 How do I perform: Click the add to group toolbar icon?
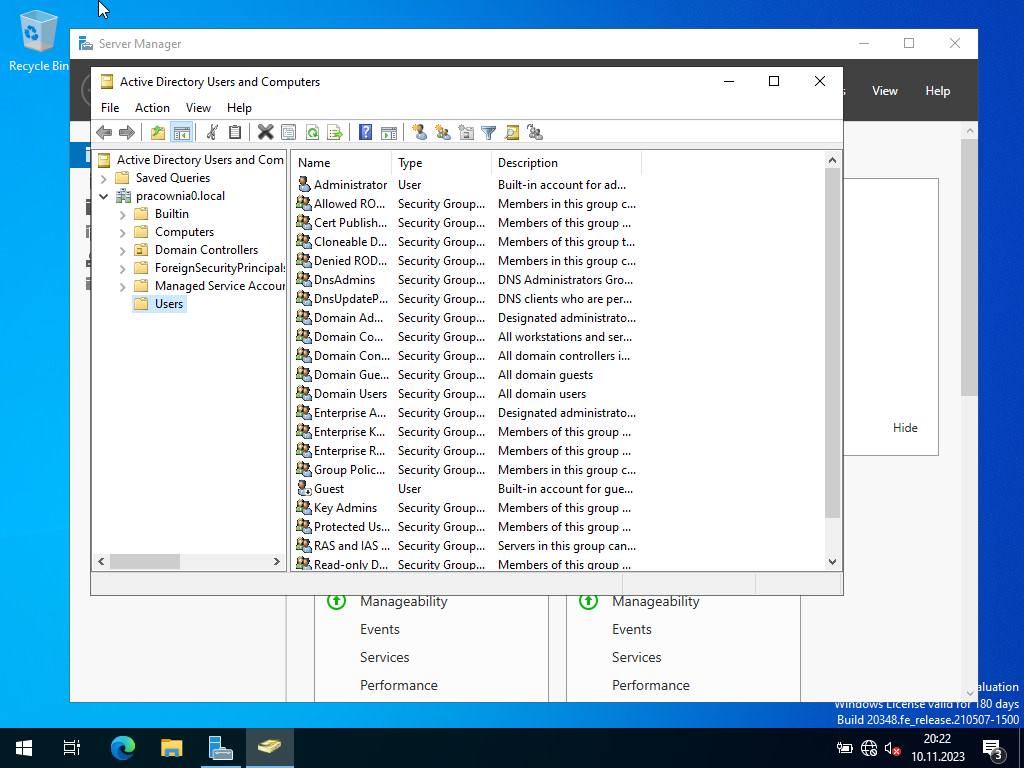[535, 133]
